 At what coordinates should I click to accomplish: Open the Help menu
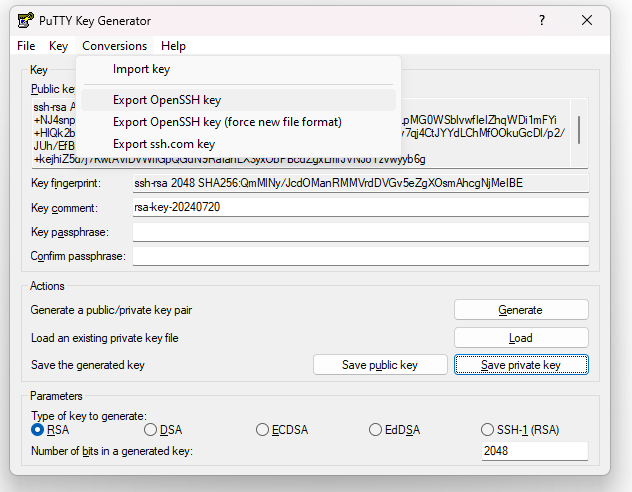(x=173, y=46)
